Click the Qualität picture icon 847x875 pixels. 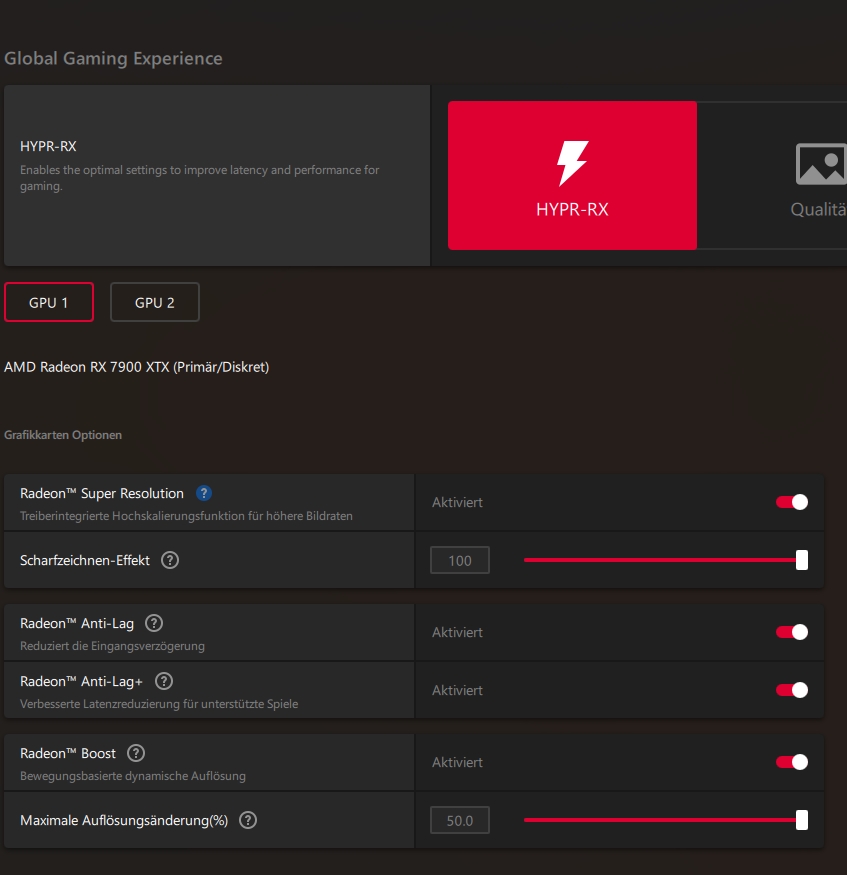pos(821,164)
